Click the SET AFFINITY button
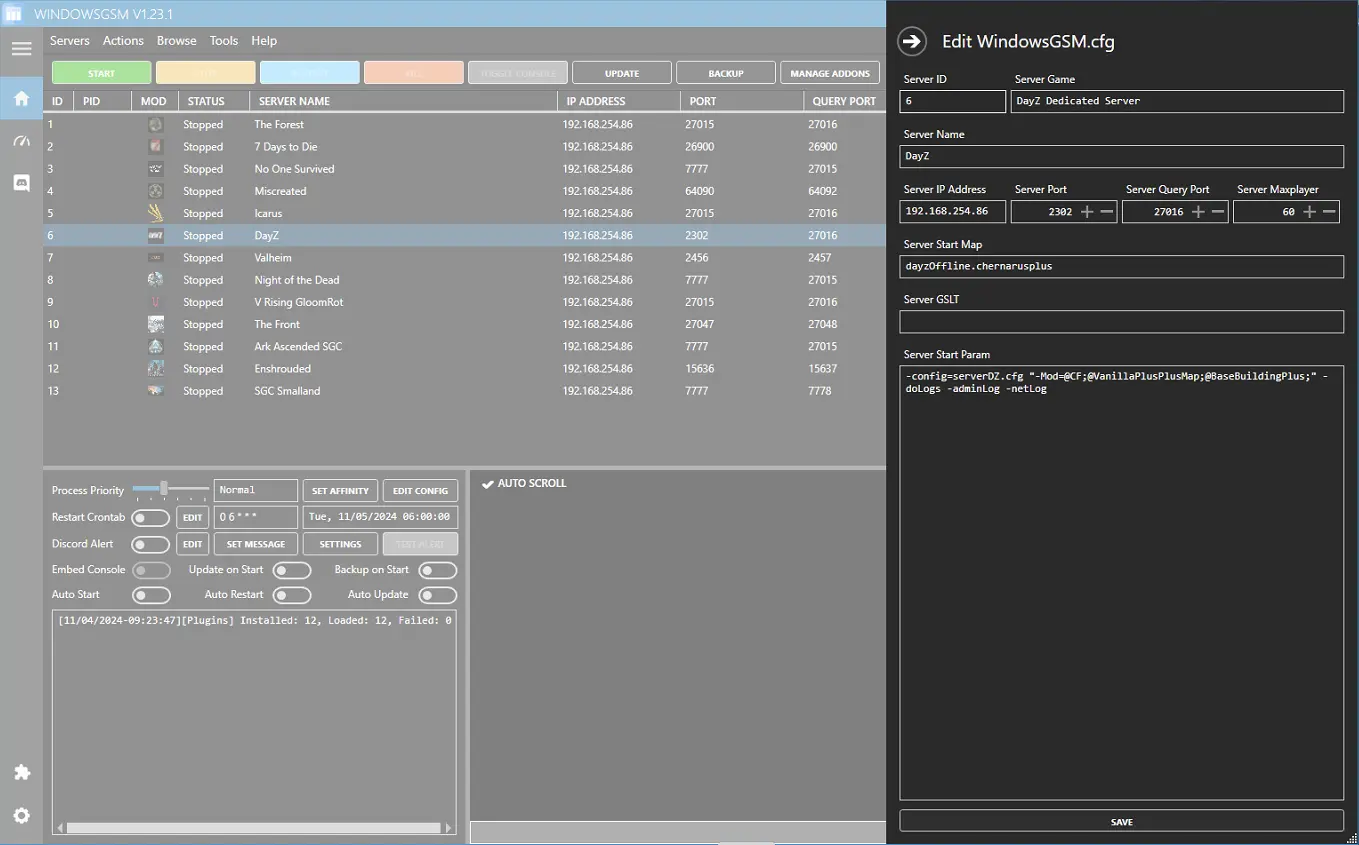1359x845 pixels. pos(340,491)
